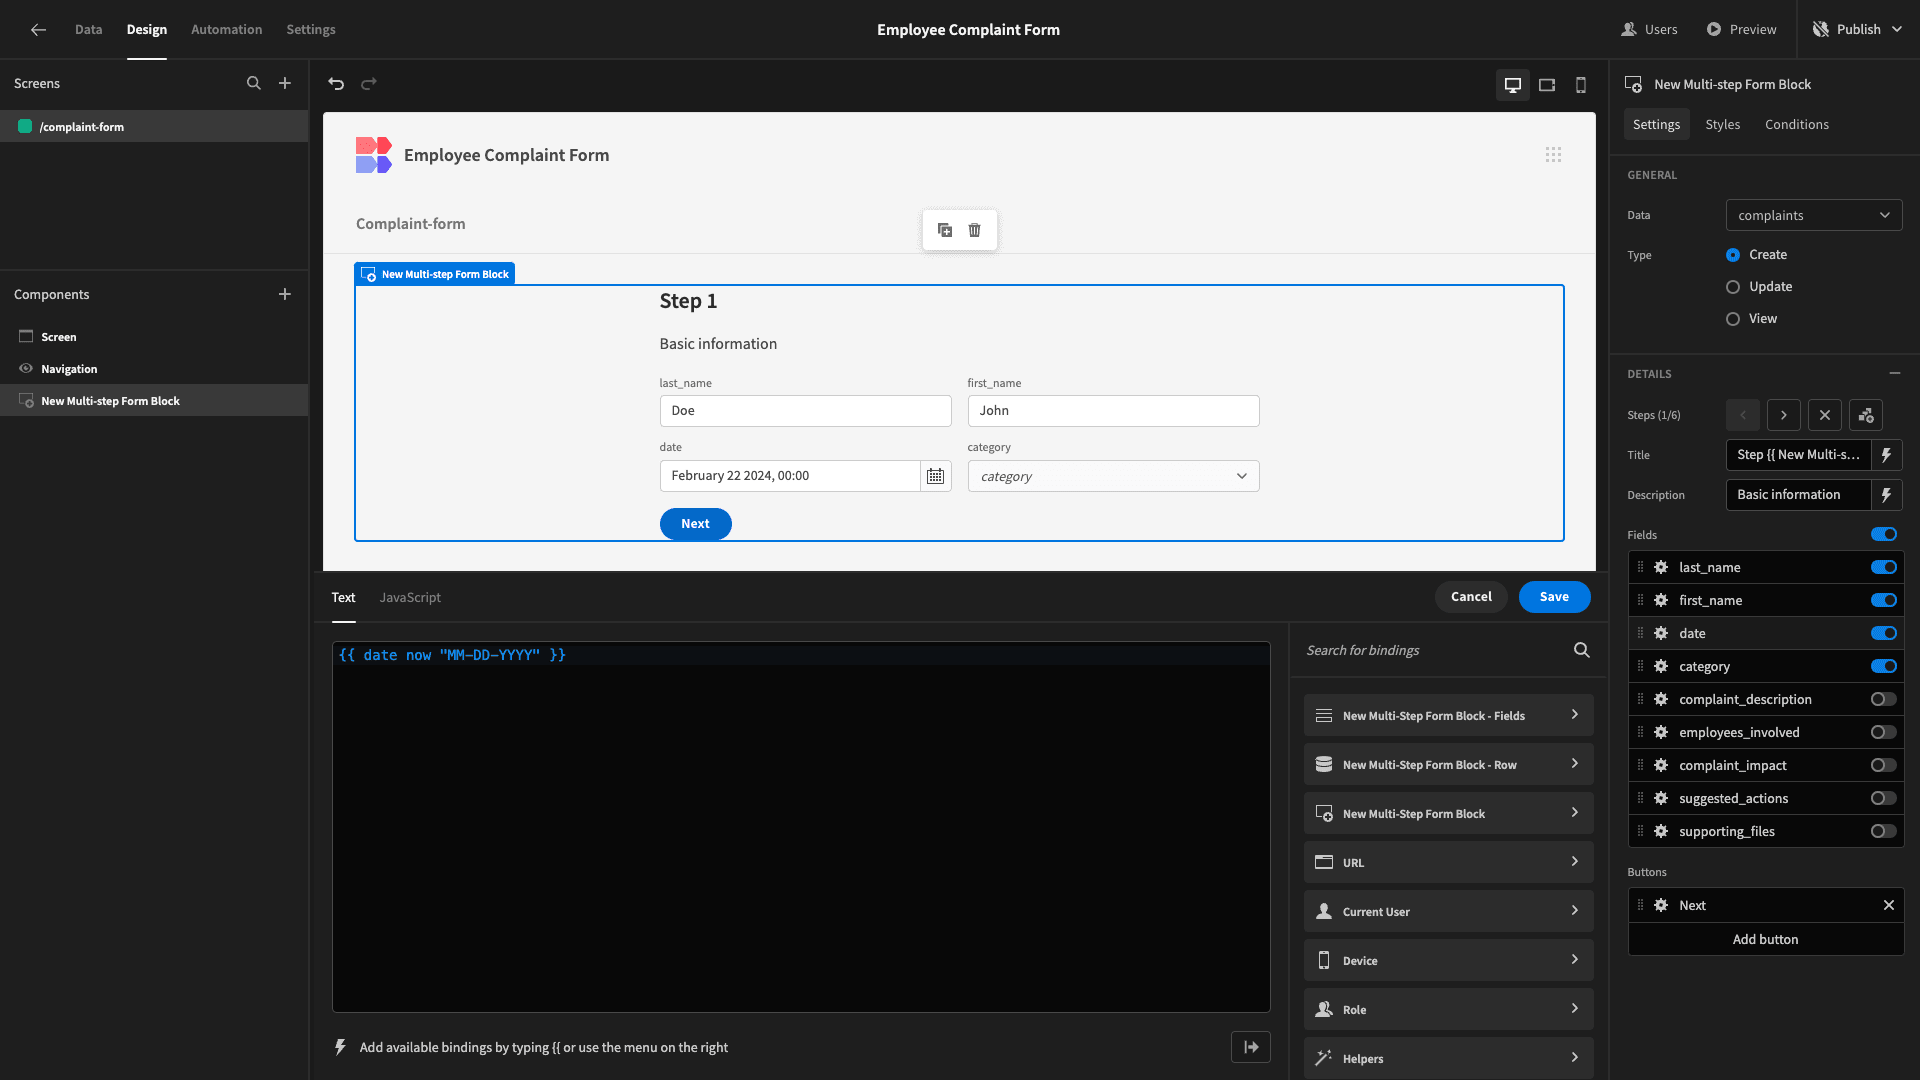This screenshot has height=1080, width=1920.
Task: Undo the last change
Action: click(336, 84)
